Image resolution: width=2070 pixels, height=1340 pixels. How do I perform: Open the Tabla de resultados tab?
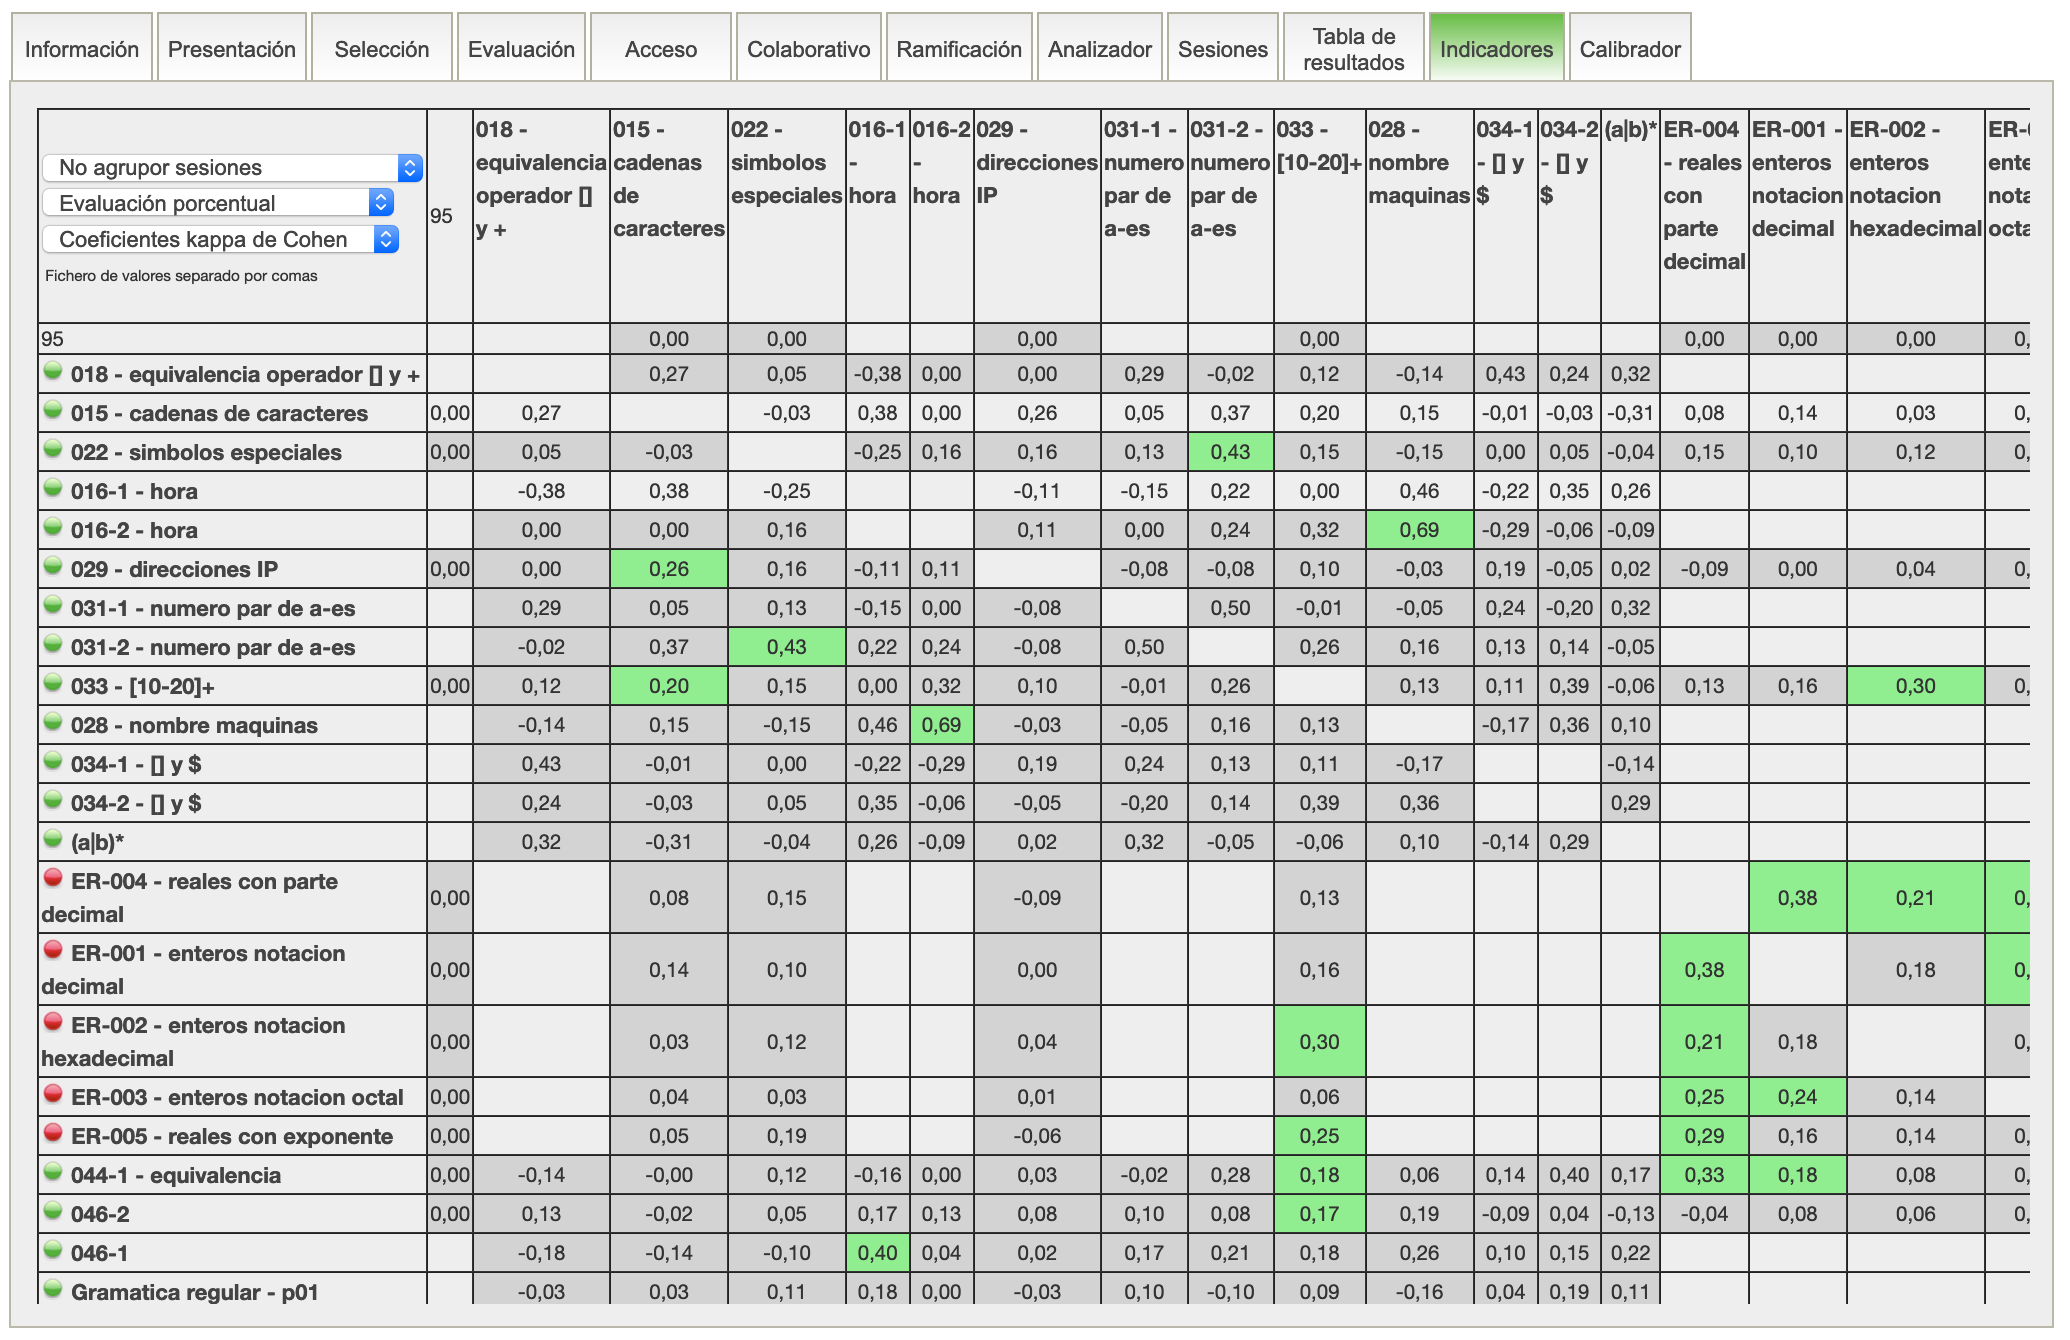(1353, 49)
